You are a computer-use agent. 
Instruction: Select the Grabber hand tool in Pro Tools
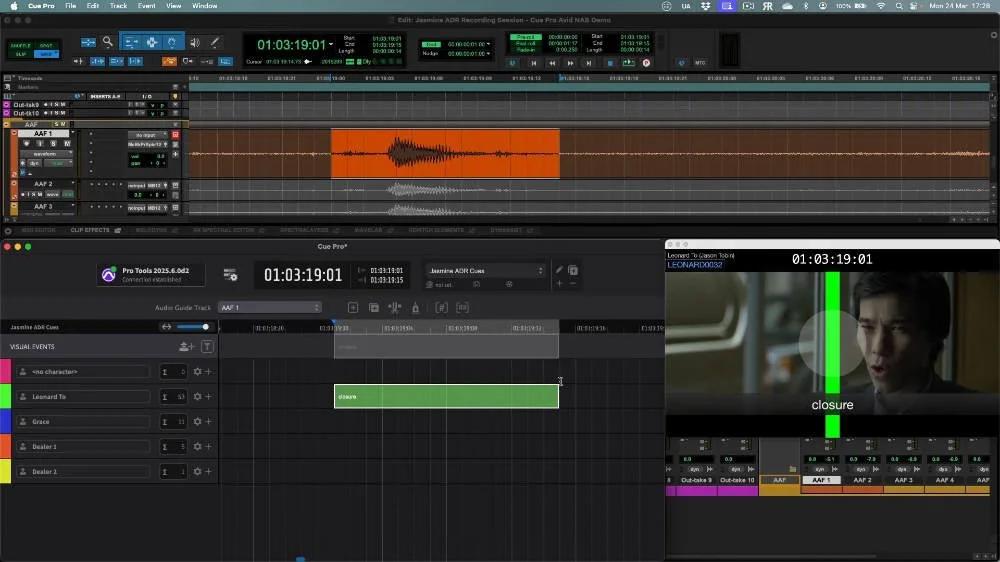point(172,42)
